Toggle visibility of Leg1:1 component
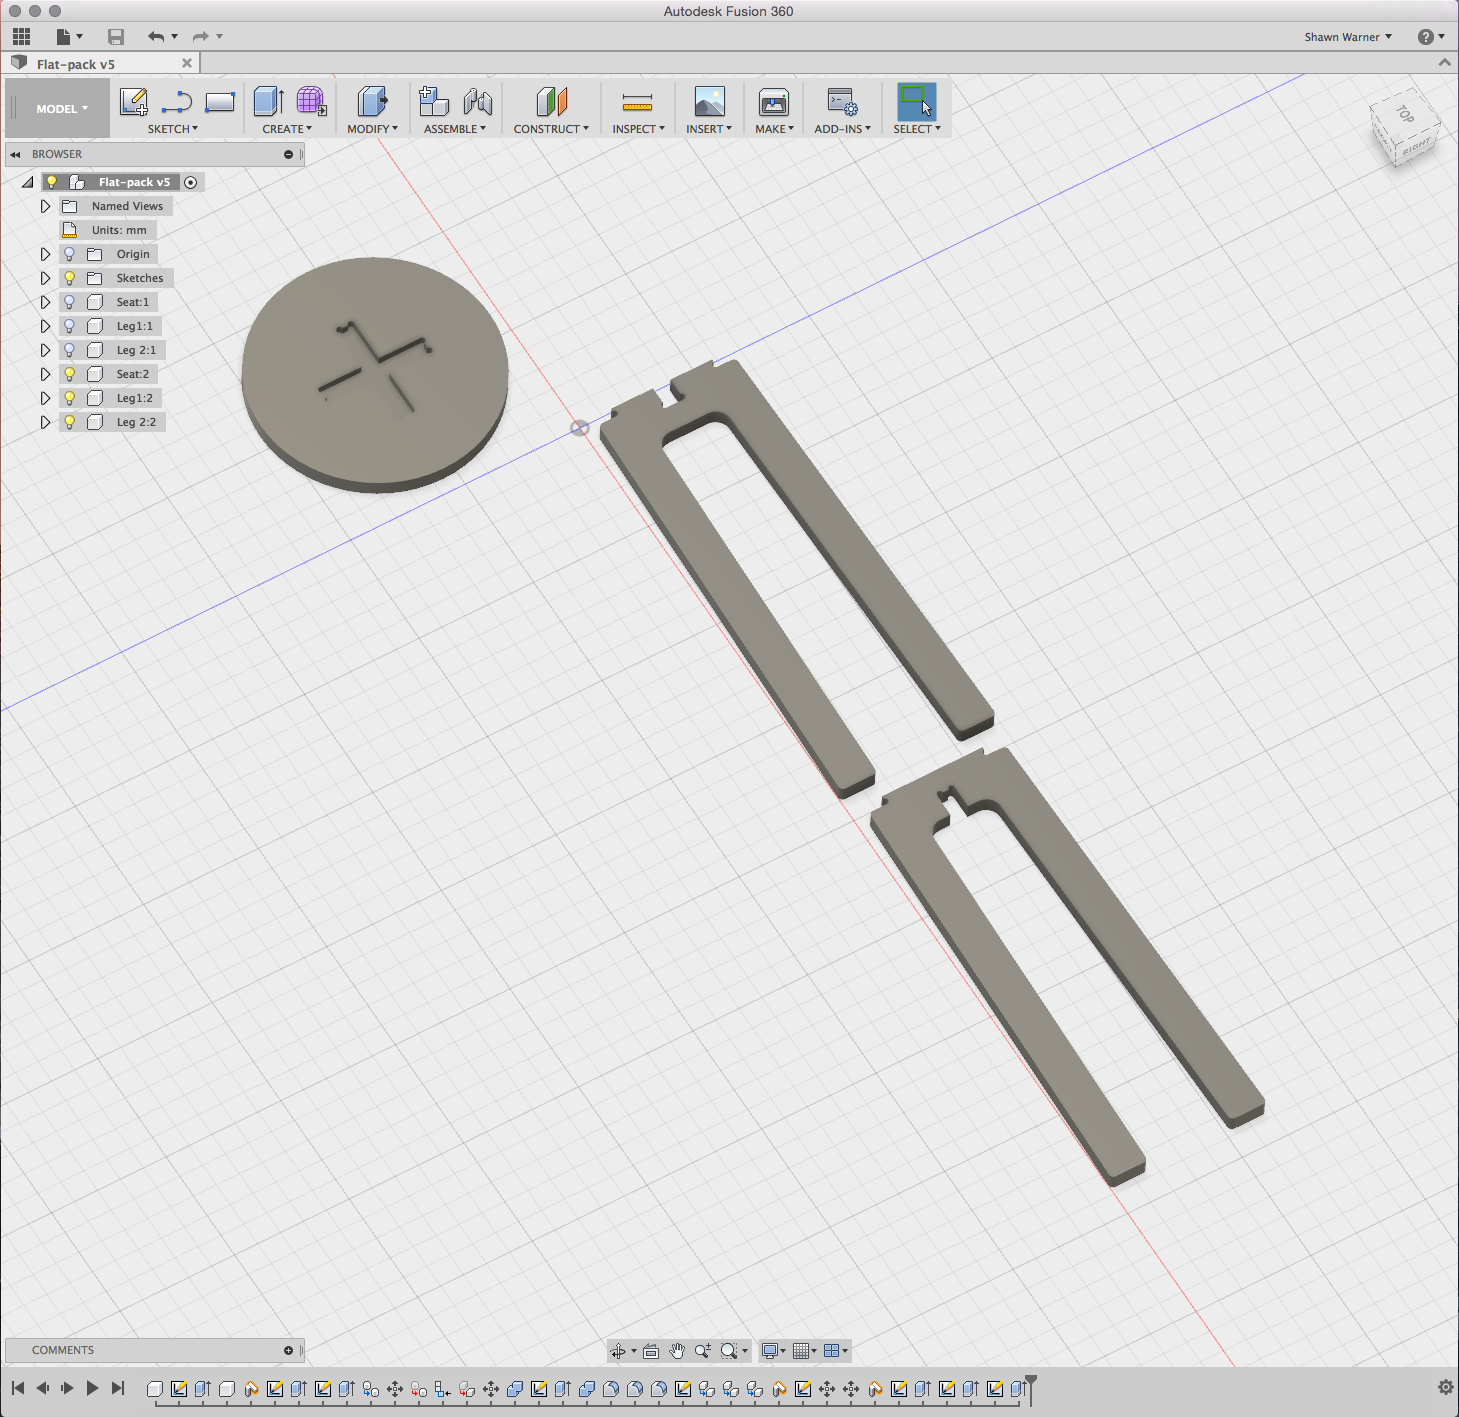Image resolution: width=1459 pixels, height=1417 pixels. [68, 325]
